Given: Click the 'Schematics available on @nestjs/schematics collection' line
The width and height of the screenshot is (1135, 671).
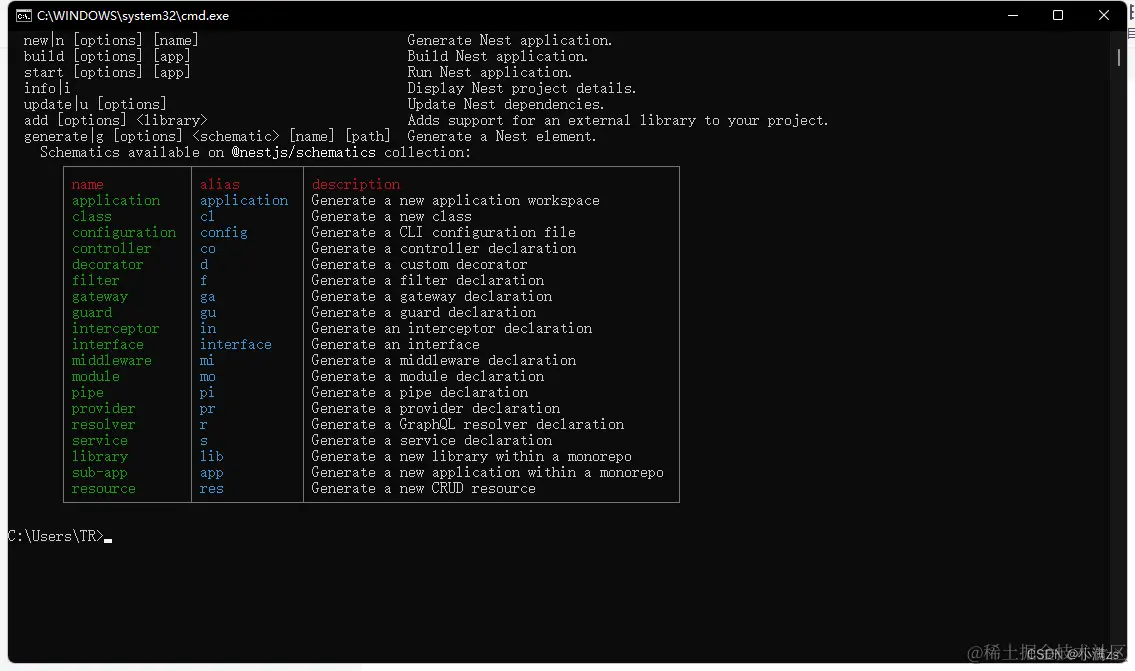Looking at the screenshot, I should 255,152.
